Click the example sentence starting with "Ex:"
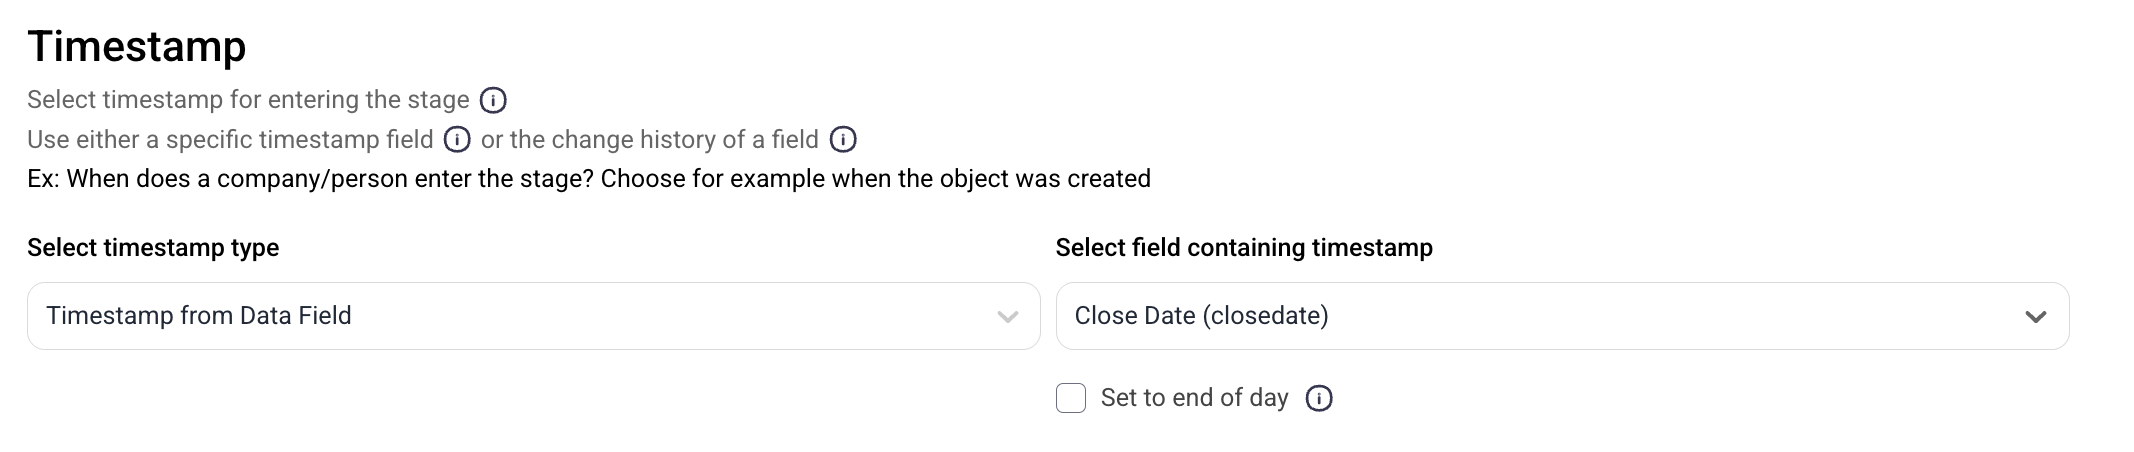 tap(589, 179)
